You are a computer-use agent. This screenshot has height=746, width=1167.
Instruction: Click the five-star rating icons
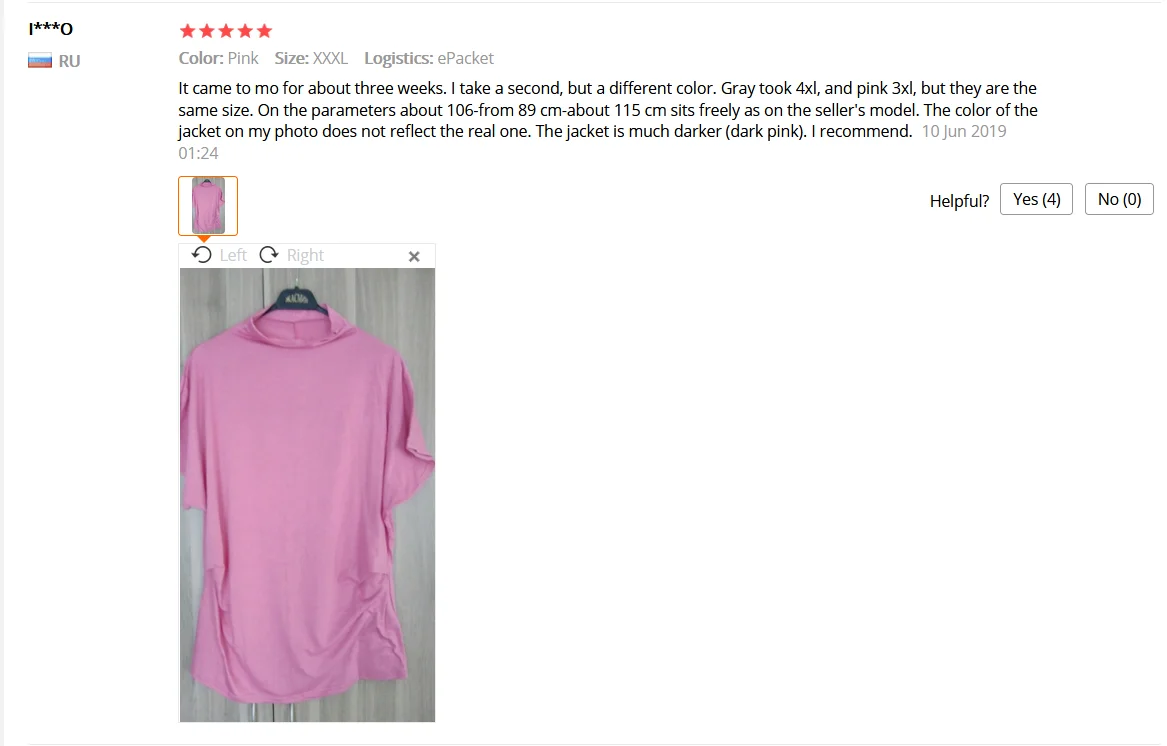tap(226, 31)
